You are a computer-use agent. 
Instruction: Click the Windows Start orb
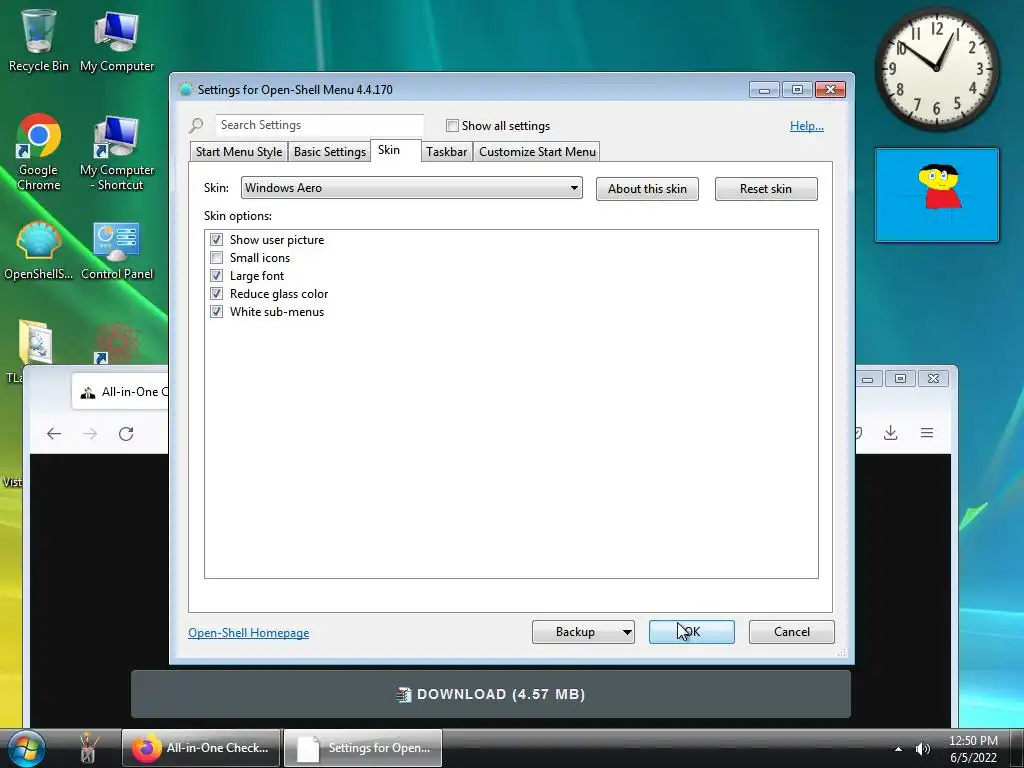[27, 748]
